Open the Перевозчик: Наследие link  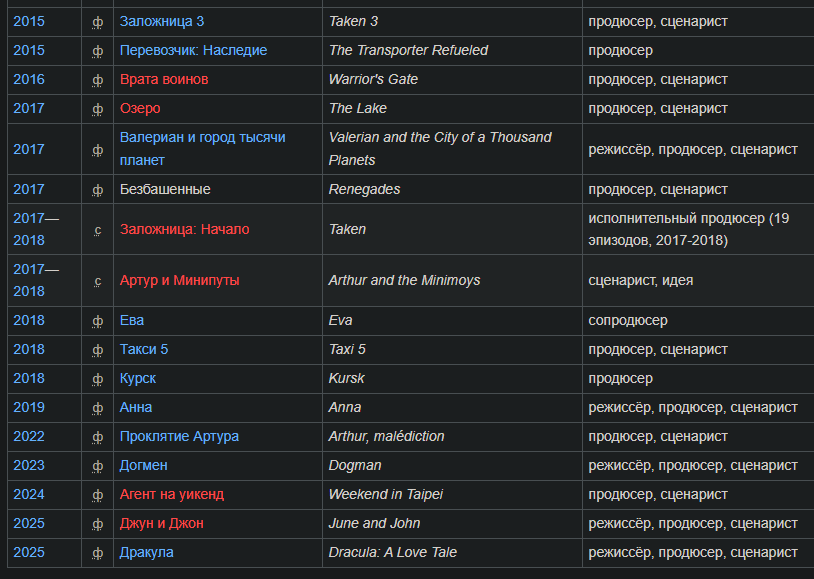point(193,50)
